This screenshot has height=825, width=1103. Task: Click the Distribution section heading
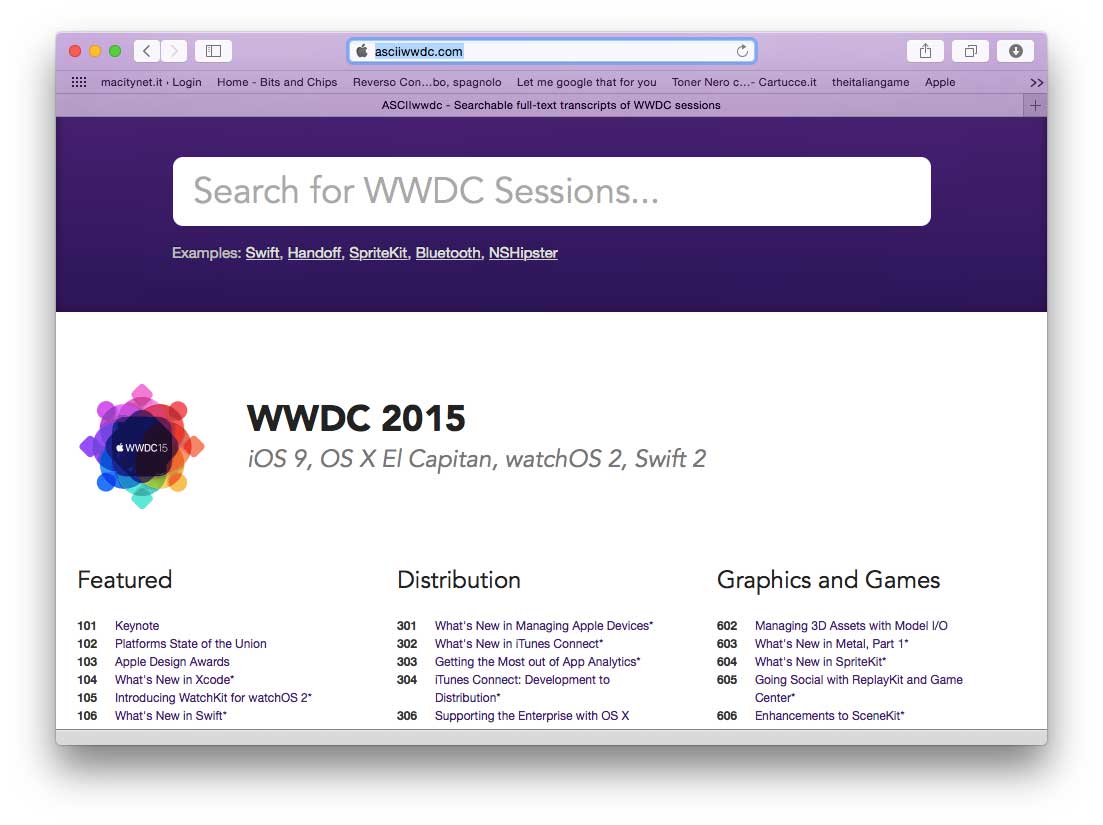click(x=459, y=580)
